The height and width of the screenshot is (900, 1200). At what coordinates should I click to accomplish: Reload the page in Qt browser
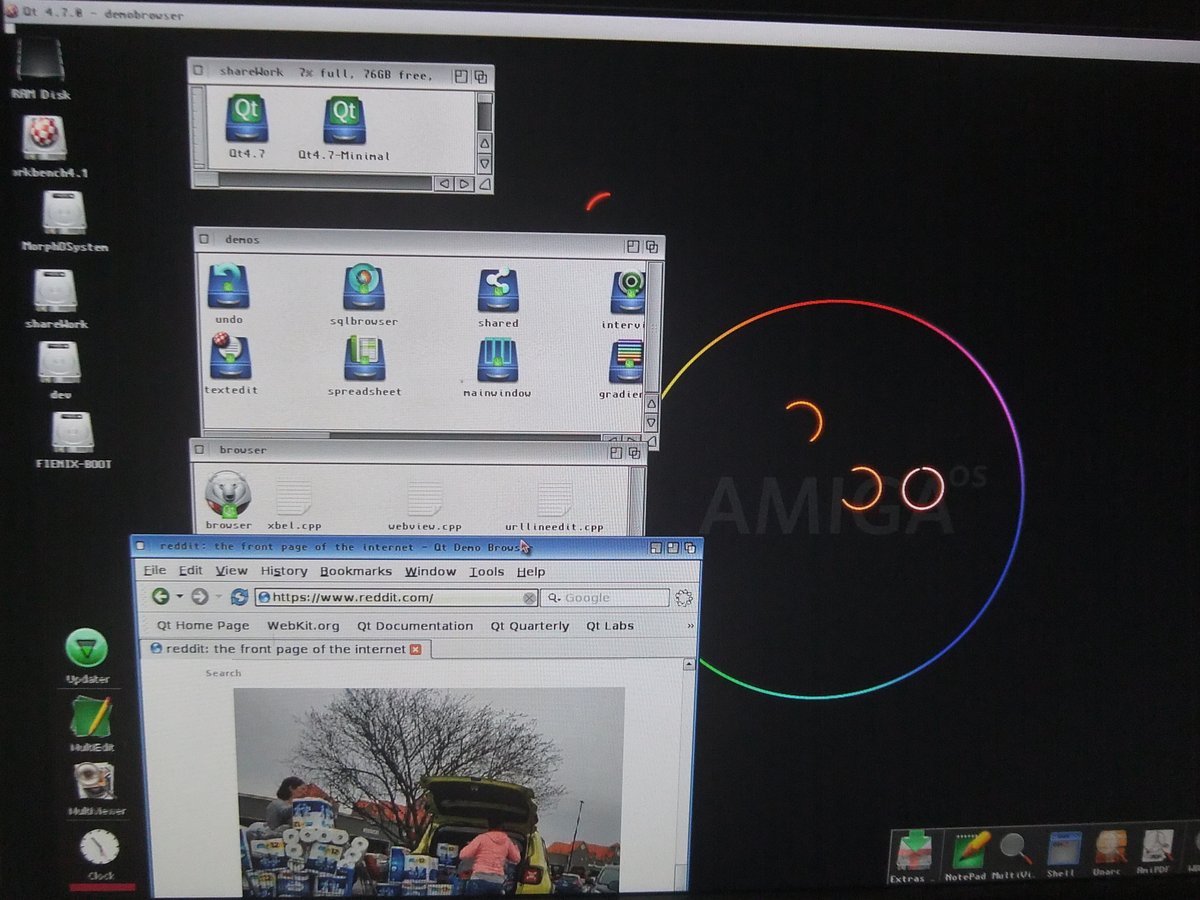(x=239, y=597)
